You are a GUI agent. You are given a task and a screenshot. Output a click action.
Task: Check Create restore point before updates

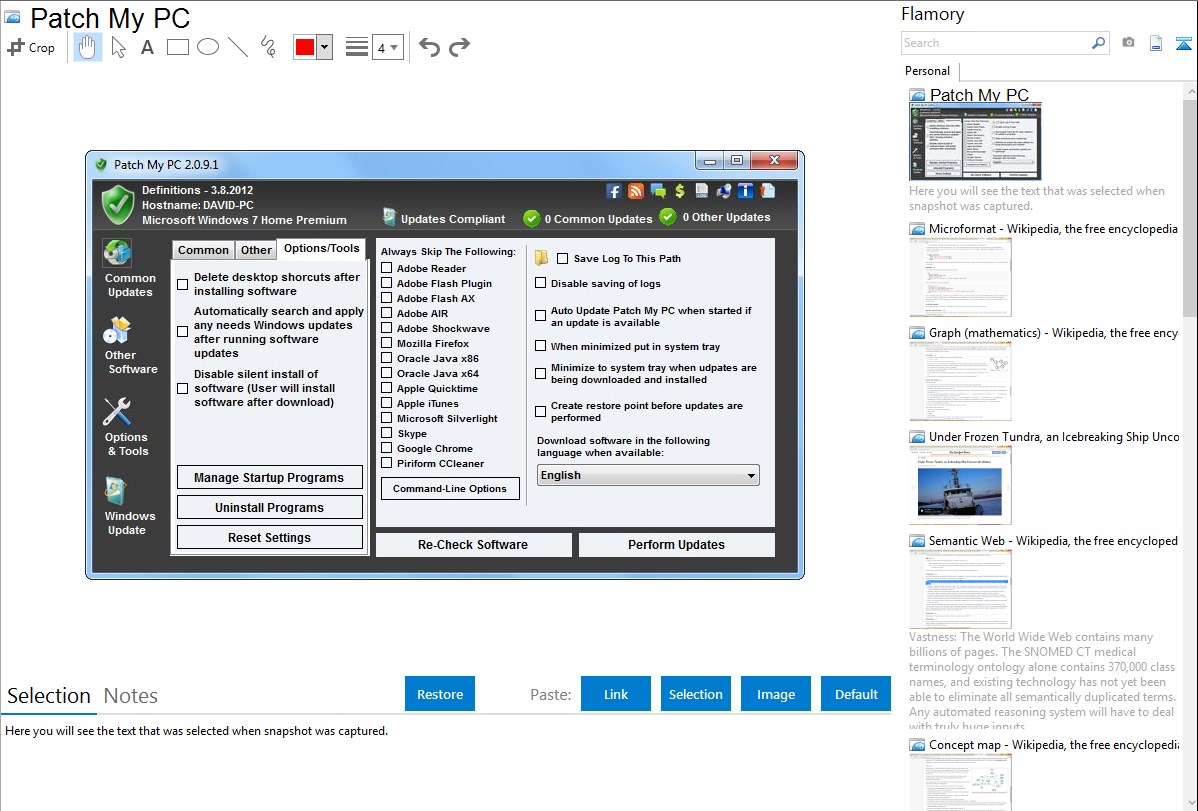click(x=541, y=411)
